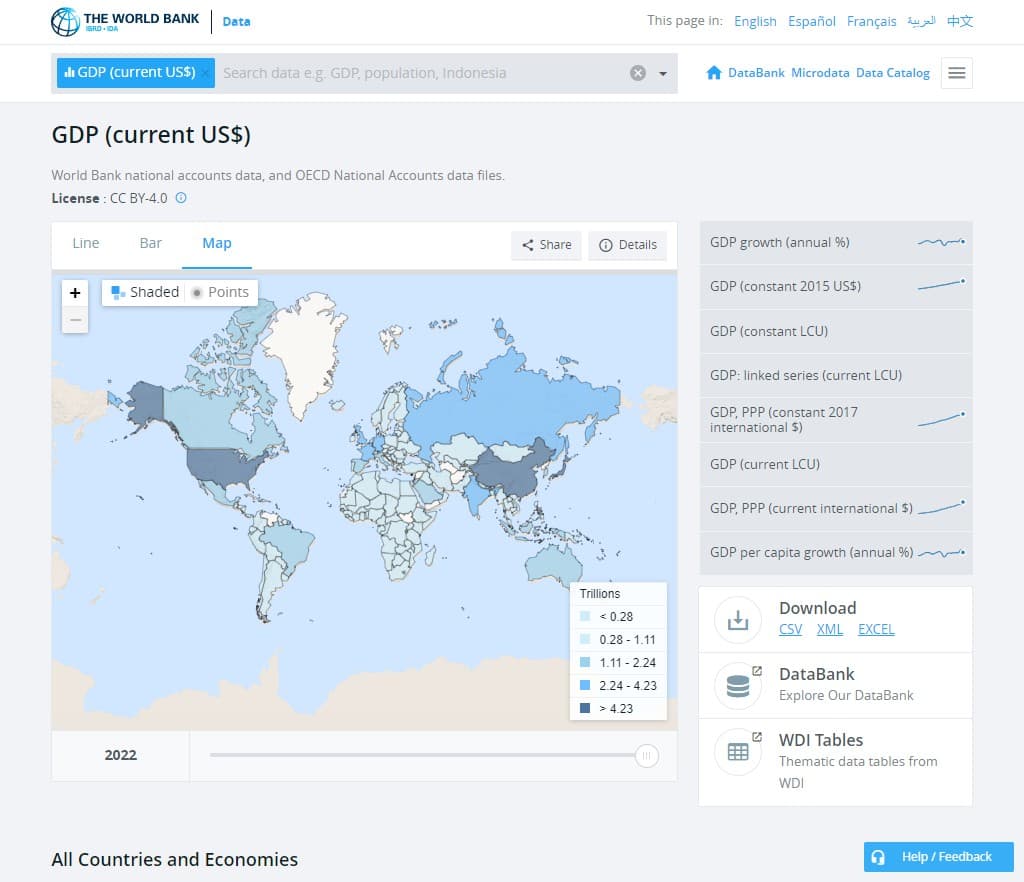Remove the GDP (current US$) tag
Screen dimensions: 1024x882
click(205, 73)
